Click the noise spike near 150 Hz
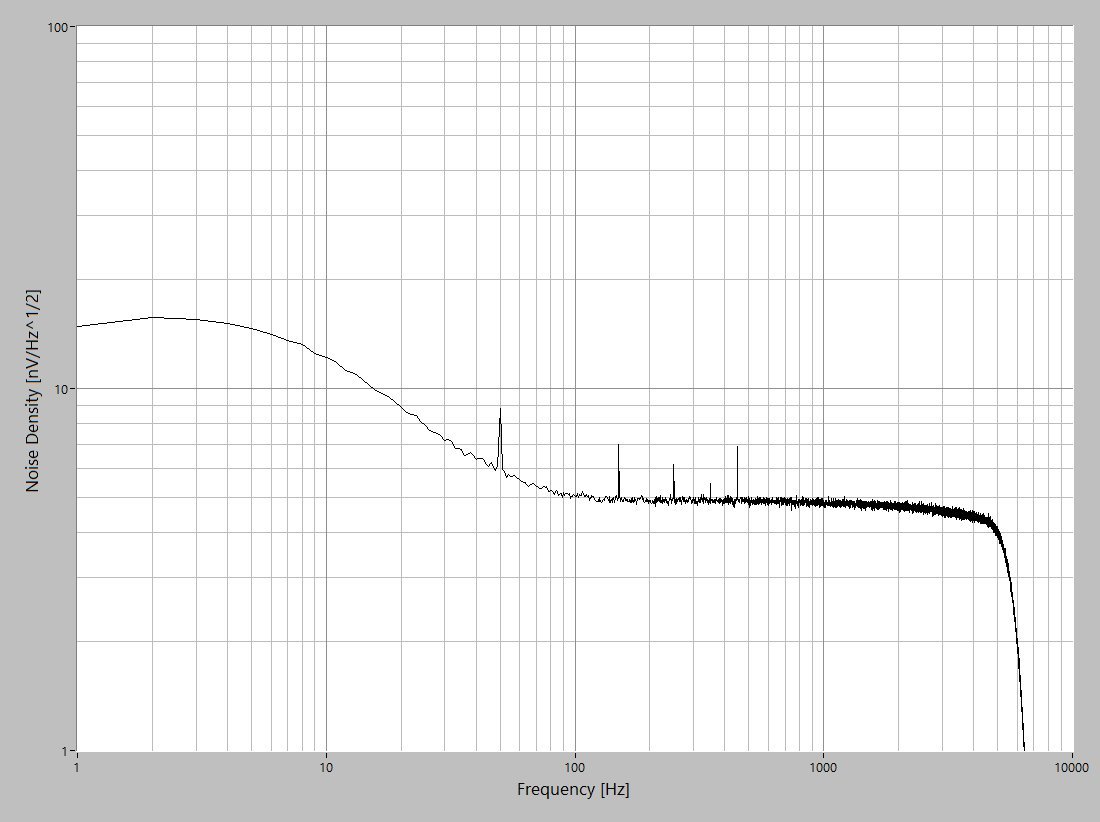 (x=619, y=471)
